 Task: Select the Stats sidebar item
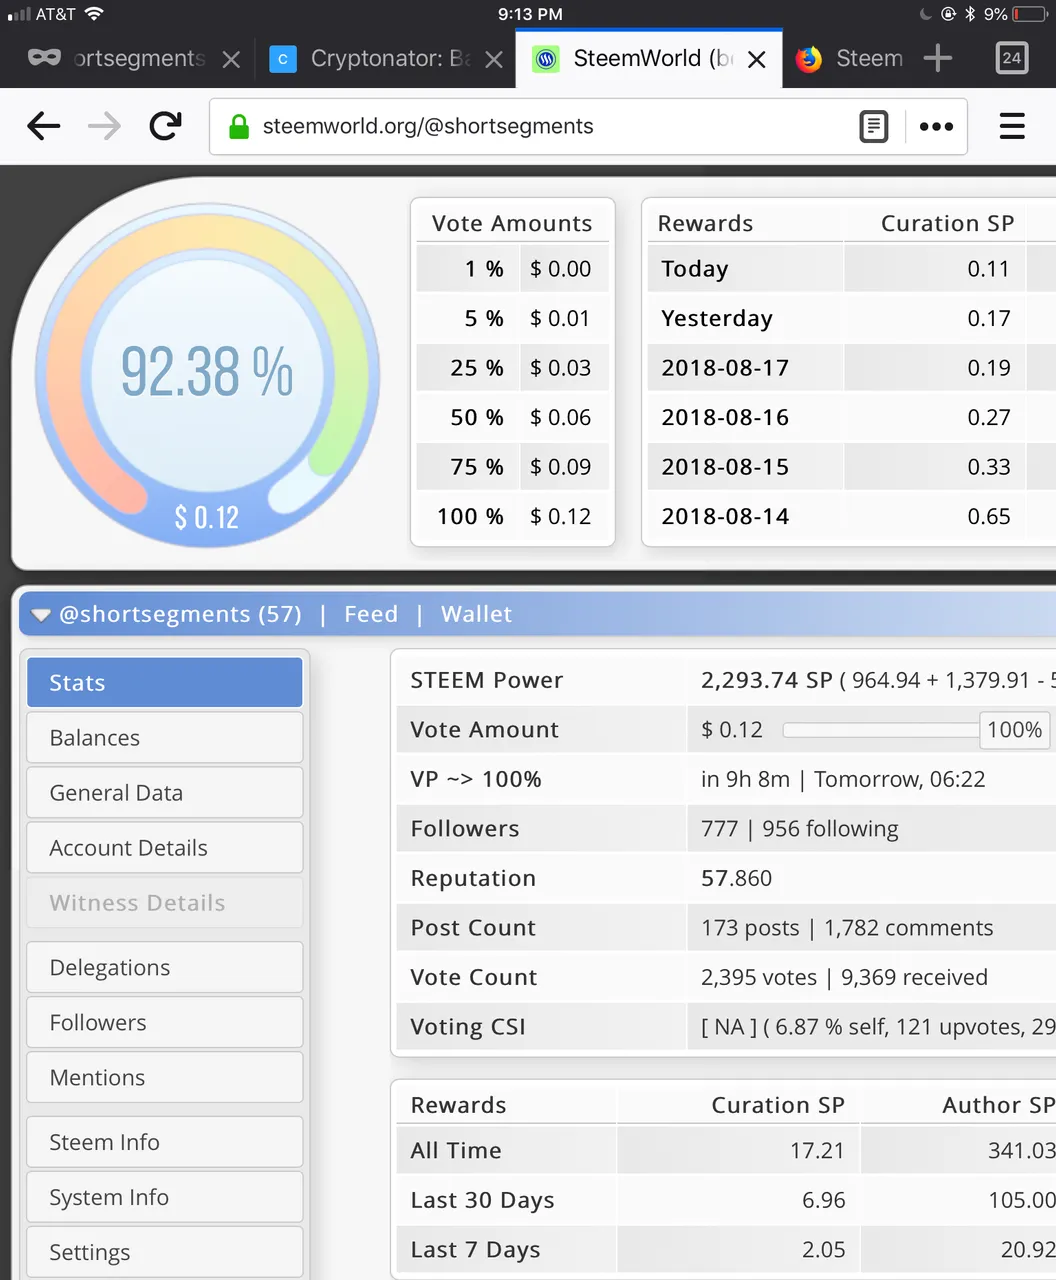pos(165,682)
